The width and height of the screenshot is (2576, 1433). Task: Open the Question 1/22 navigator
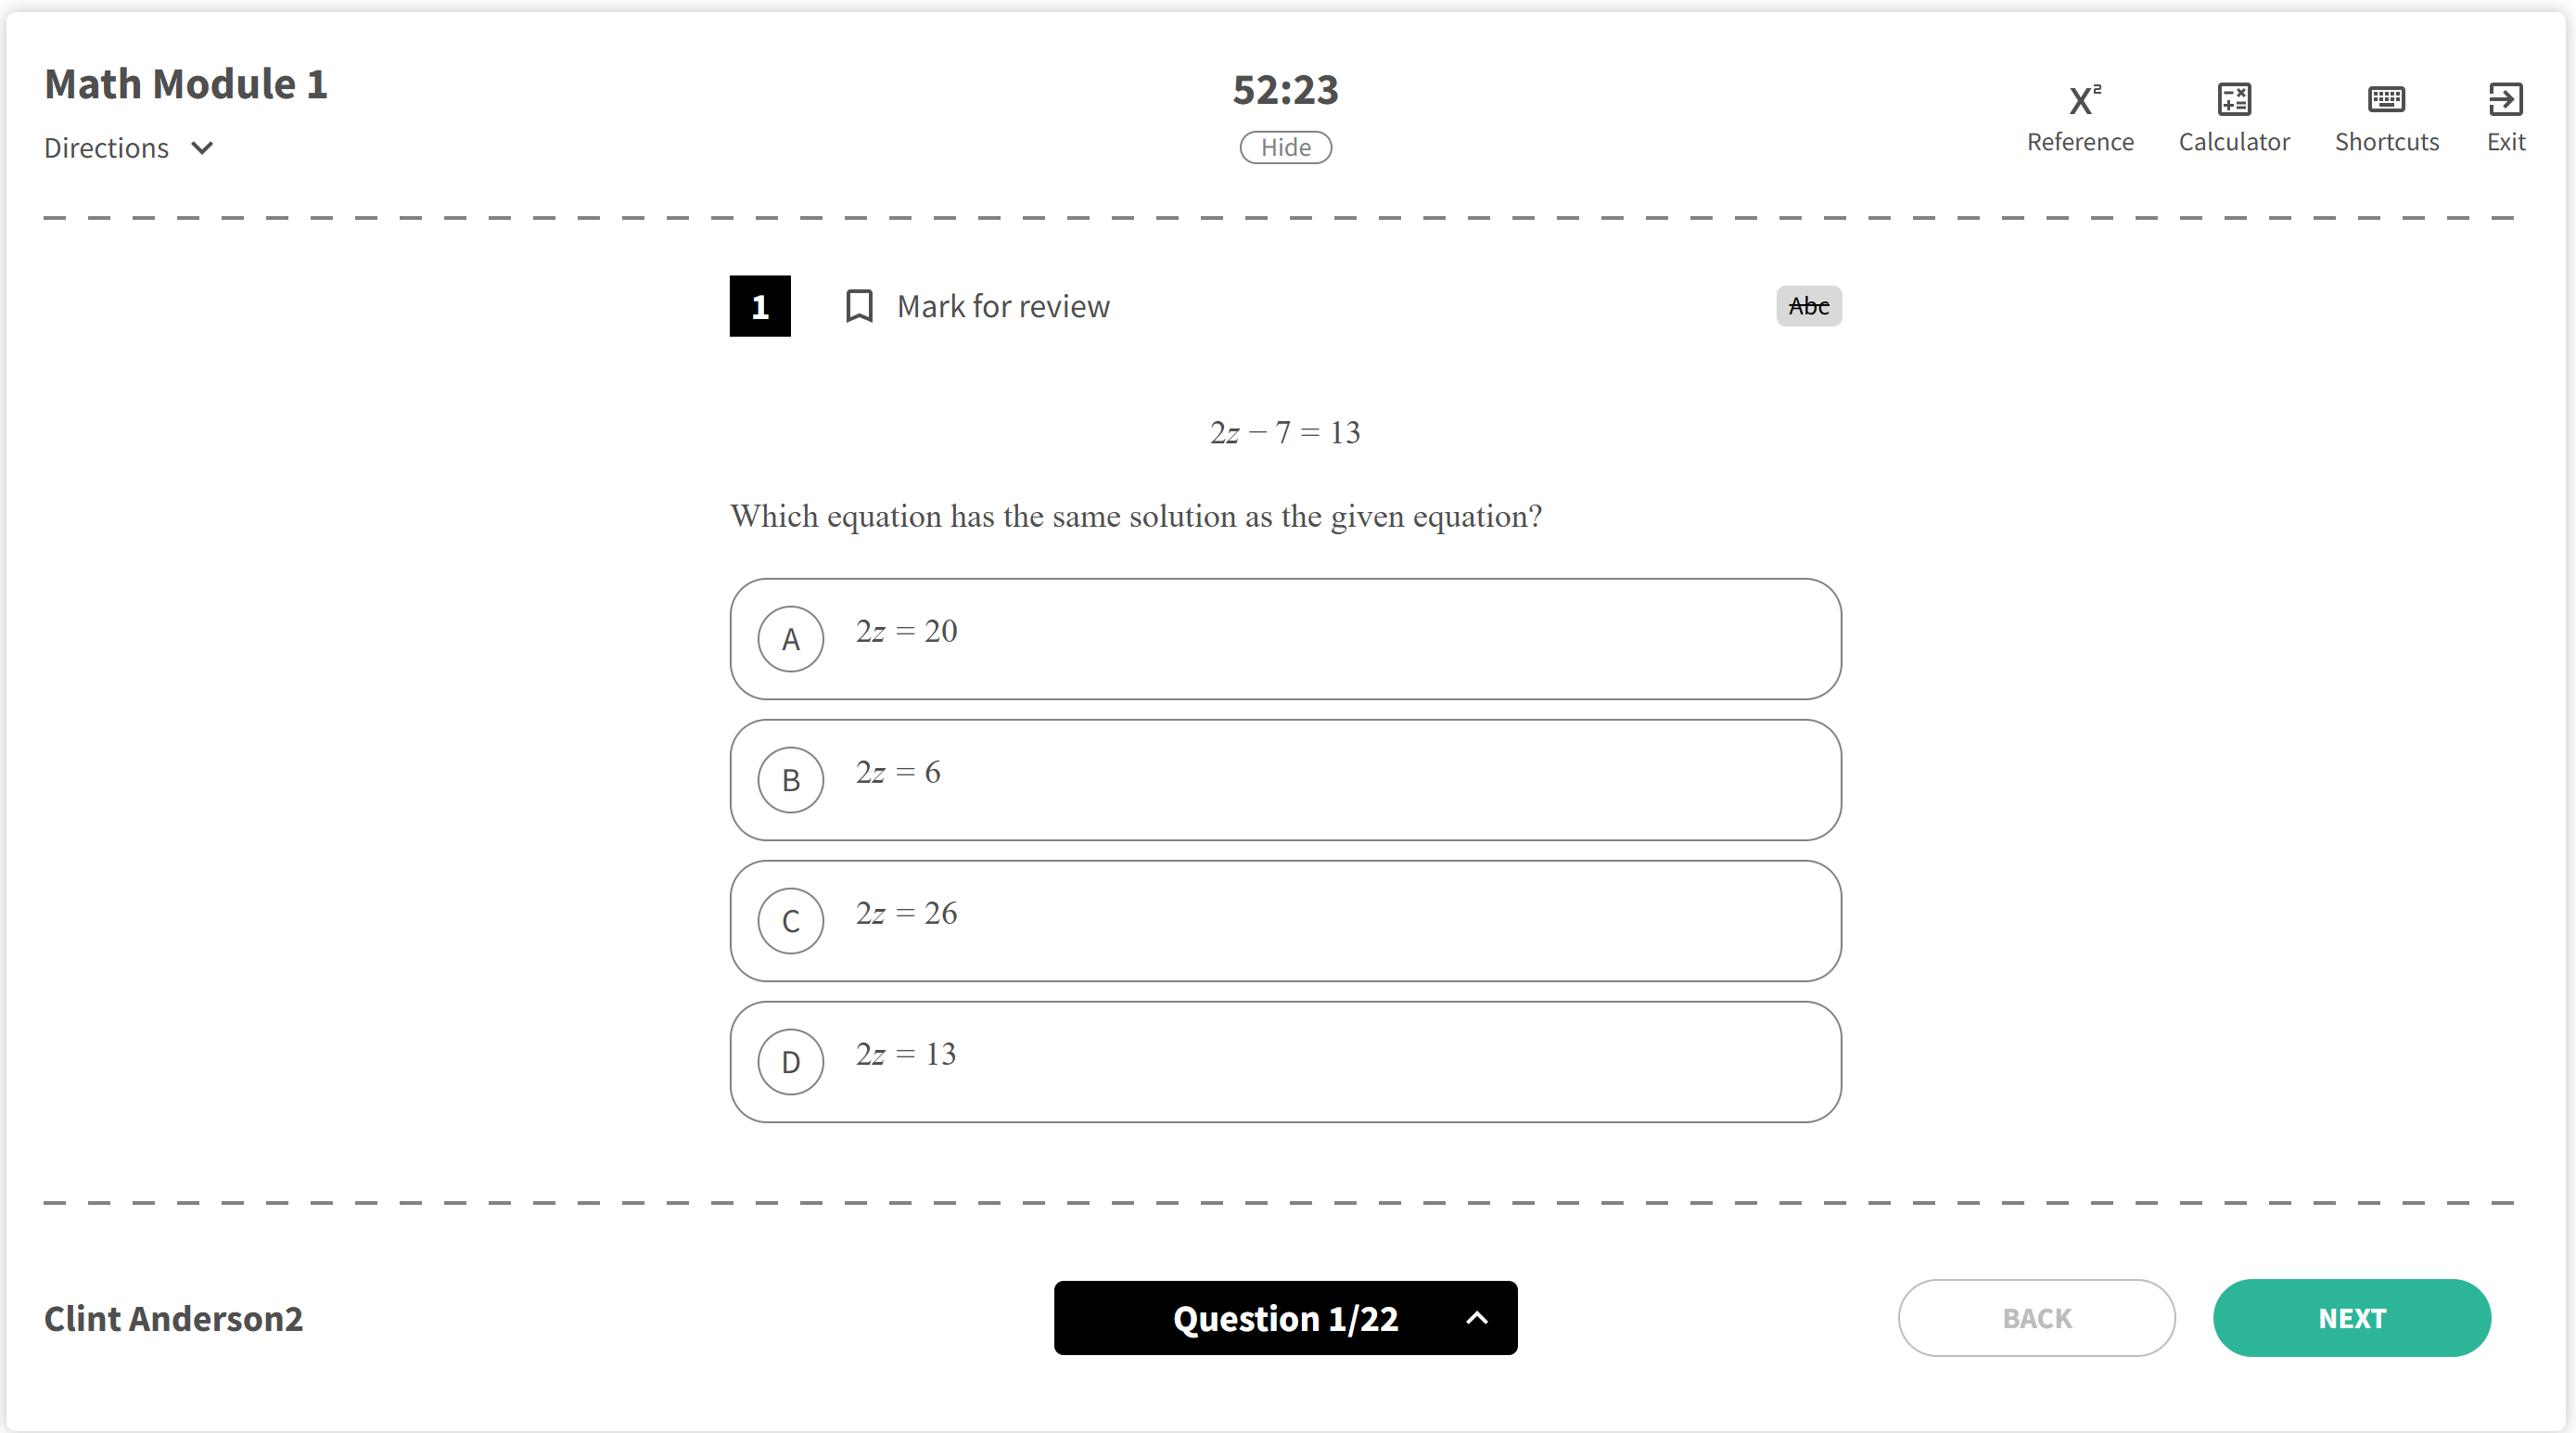[x=1285, y=1318]
